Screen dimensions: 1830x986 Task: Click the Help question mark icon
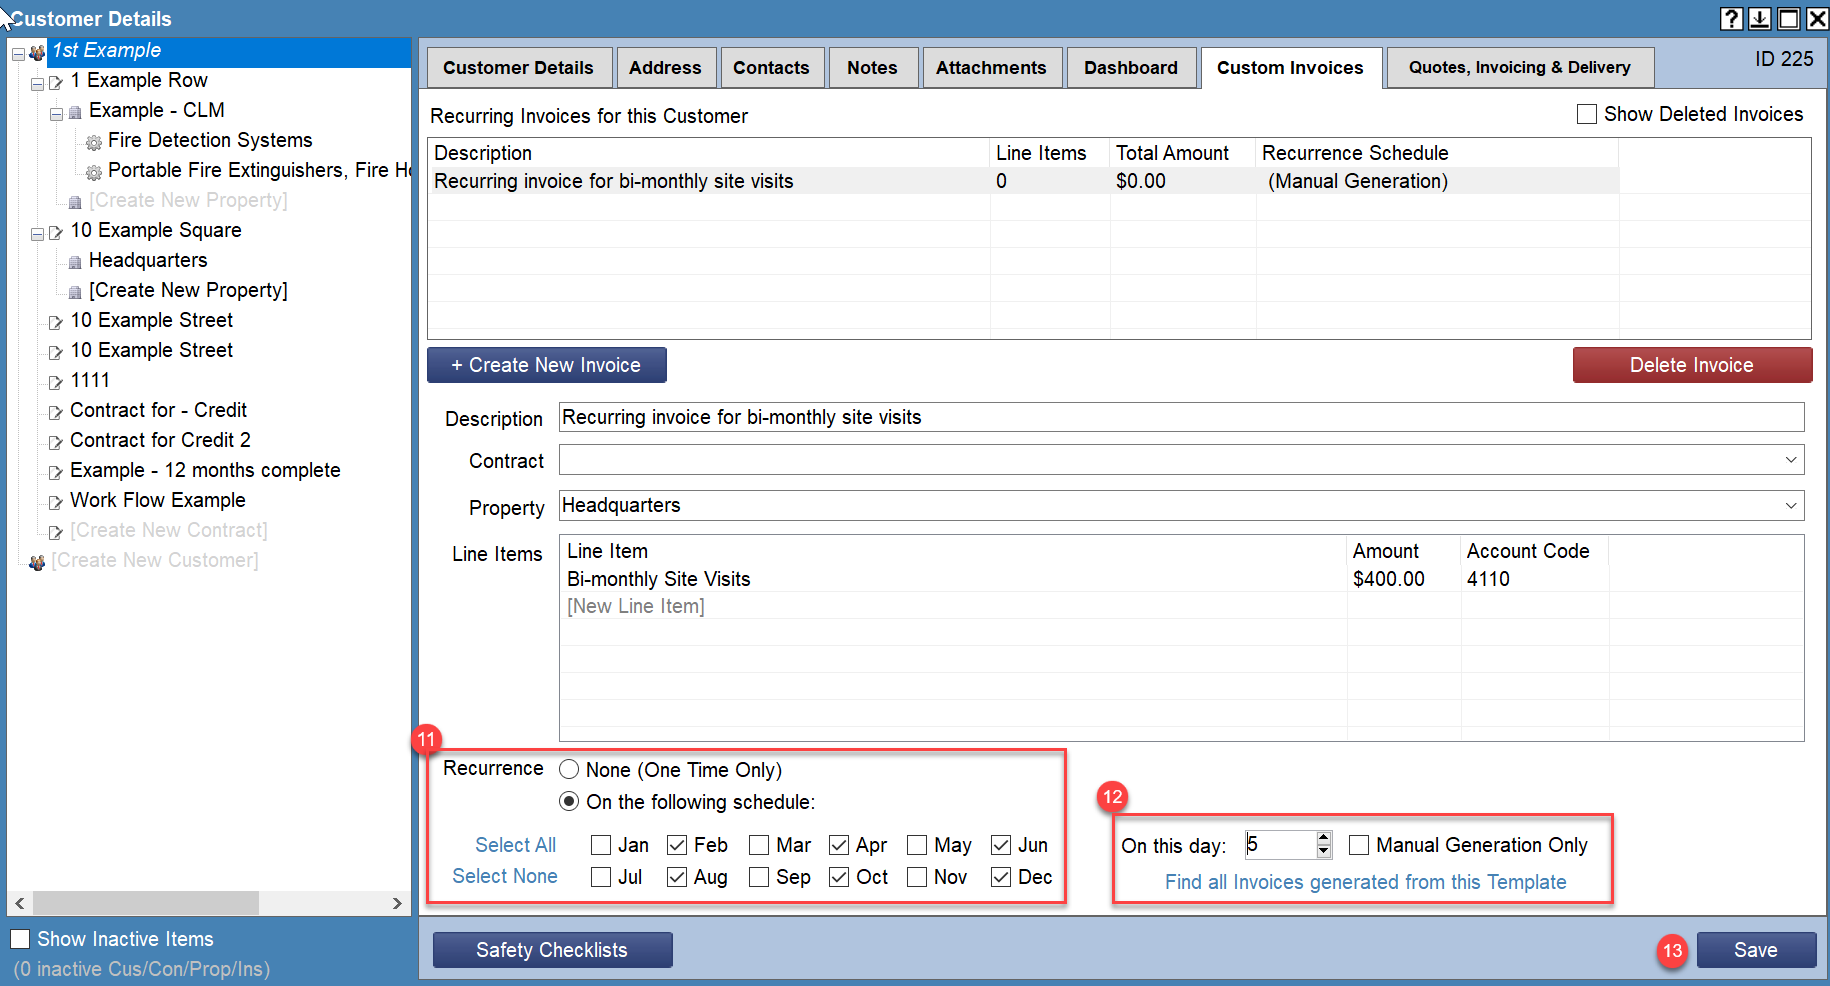pos(1731,18)
